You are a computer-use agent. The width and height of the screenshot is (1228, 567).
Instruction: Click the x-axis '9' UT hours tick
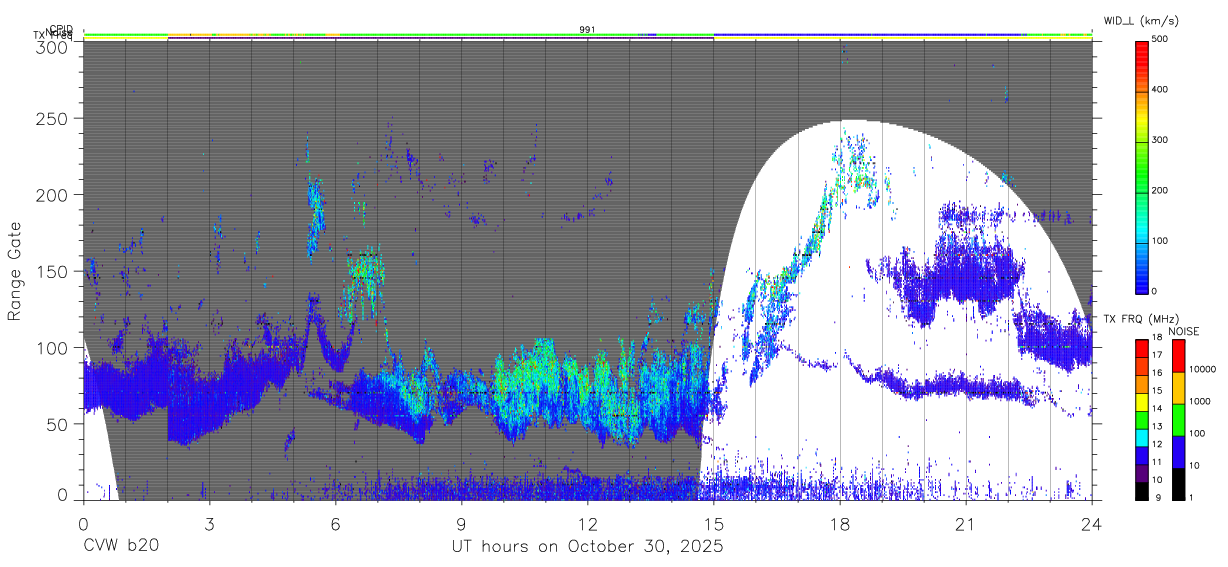coord(462,523)
